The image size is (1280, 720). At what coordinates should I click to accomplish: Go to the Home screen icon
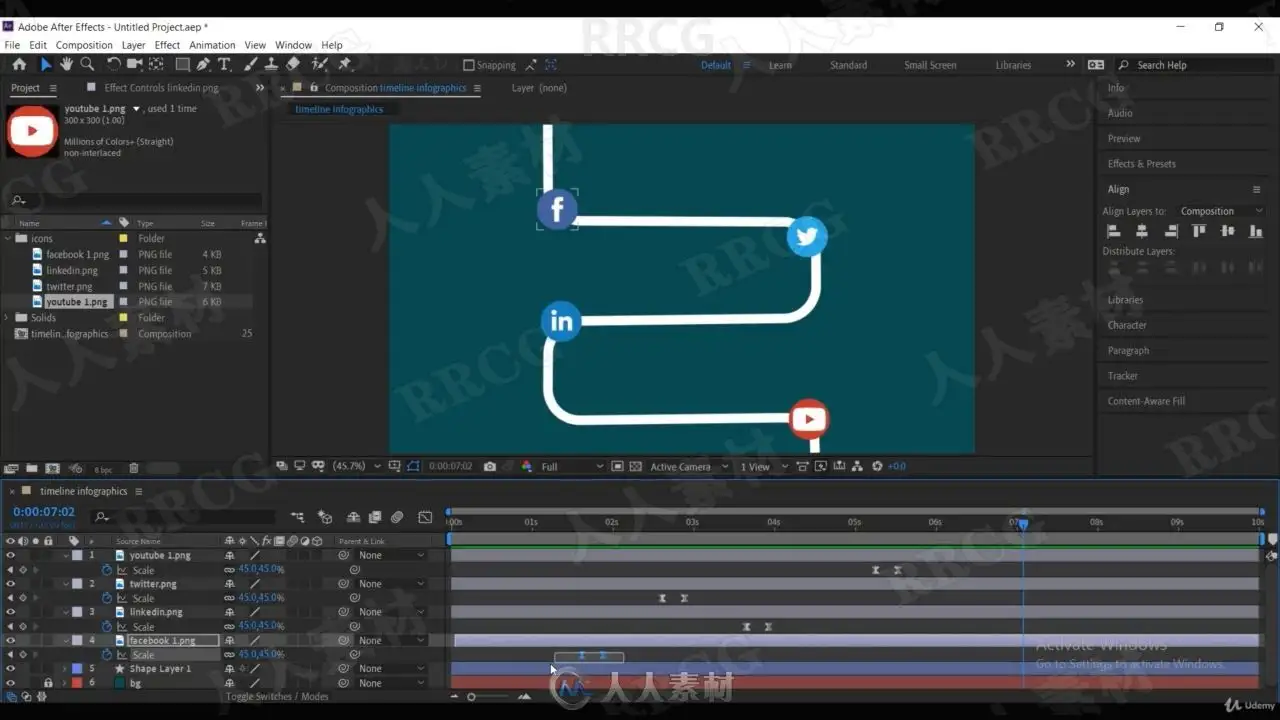19,64
